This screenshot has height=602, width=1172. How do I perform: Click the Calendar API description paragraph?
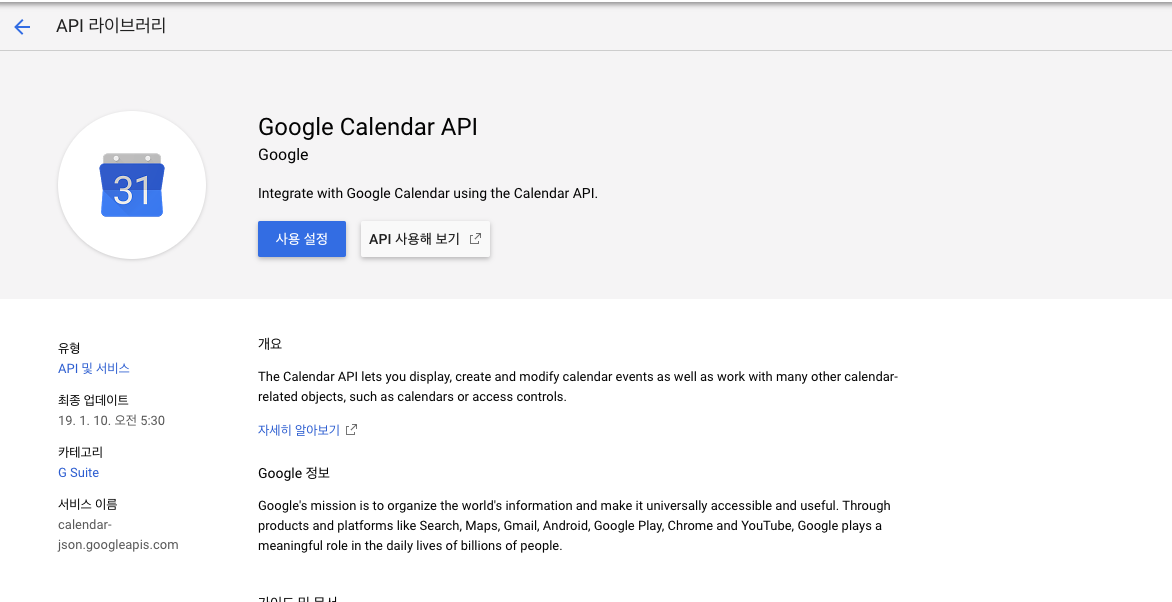point(577,386)
